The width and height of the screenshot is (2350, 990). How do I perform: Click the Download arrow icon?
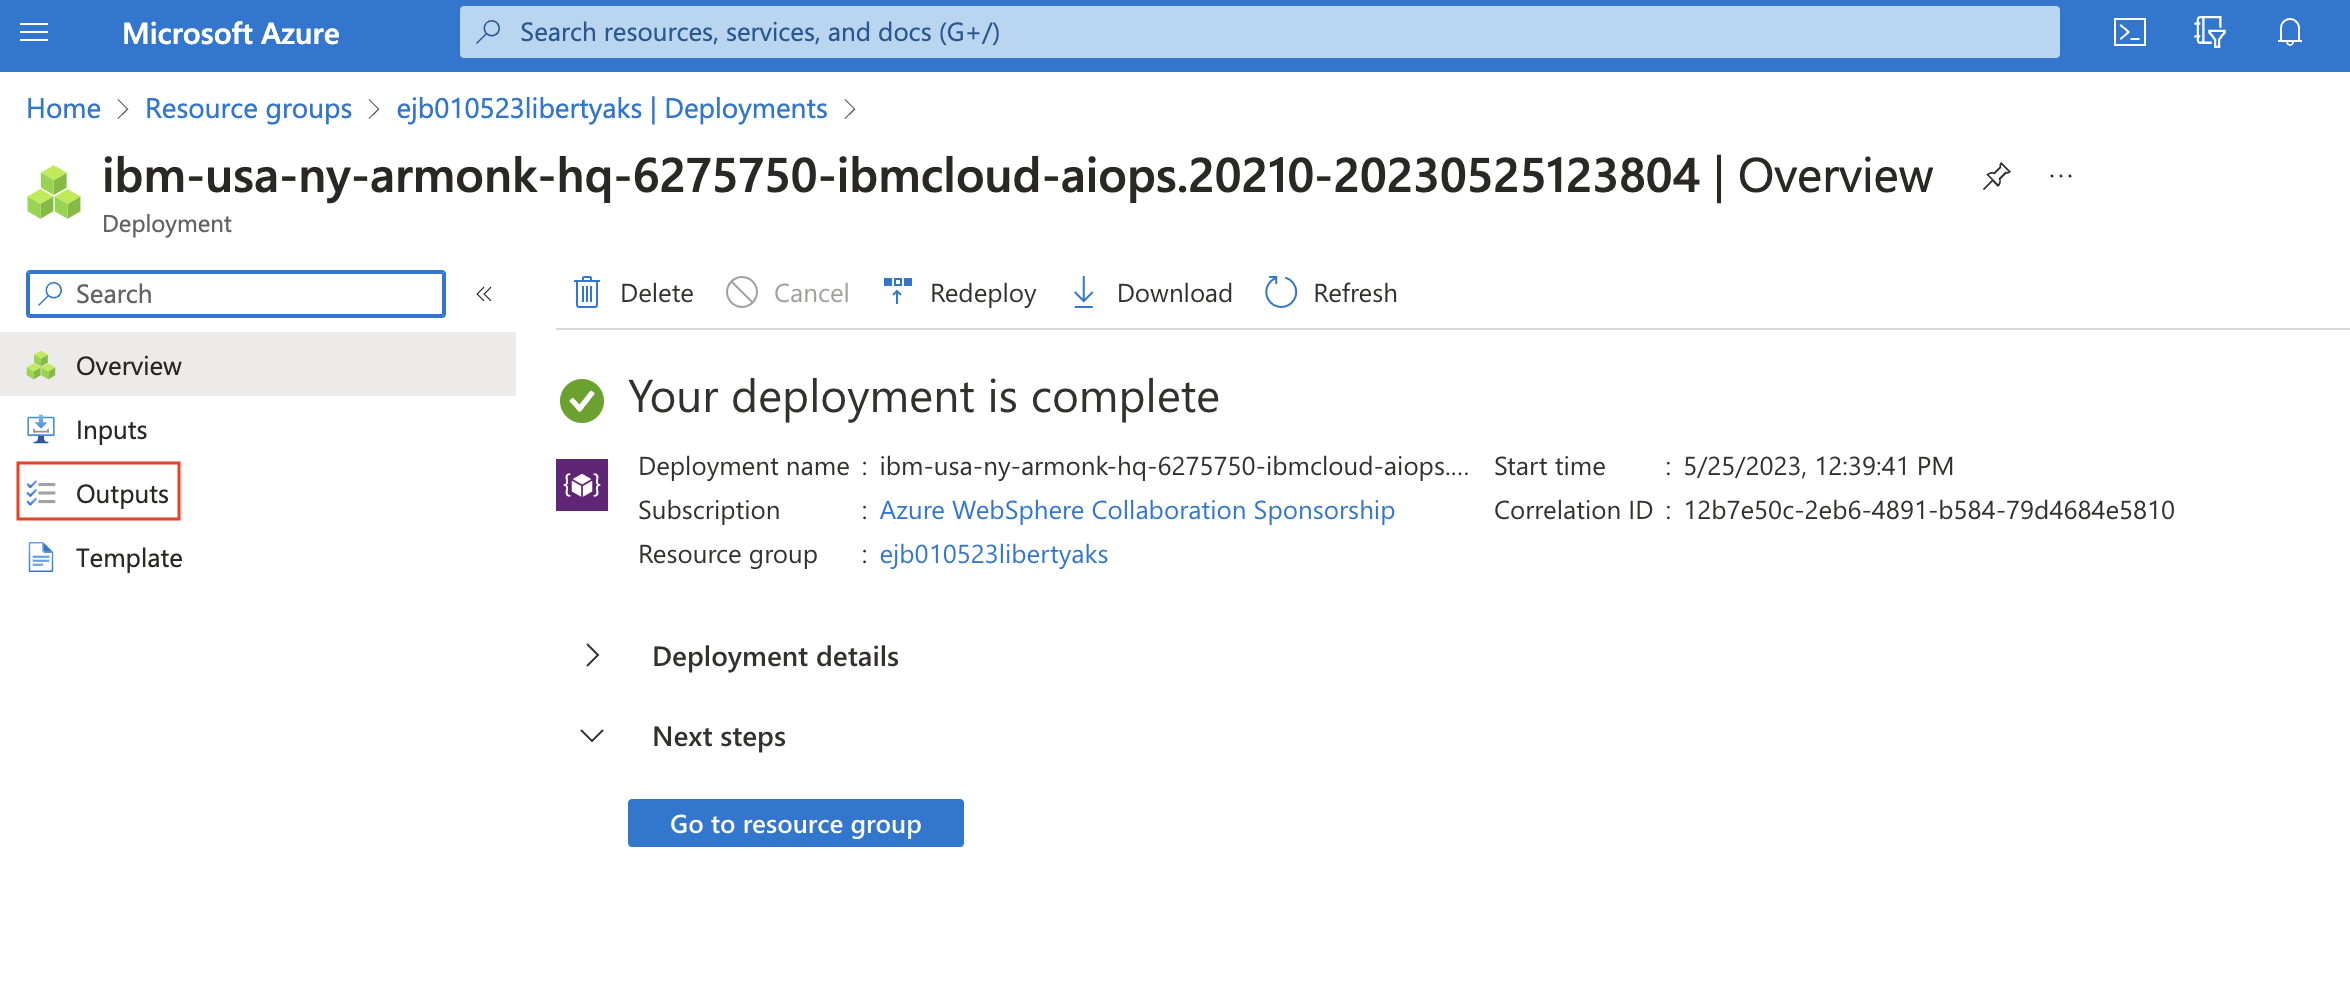pos(1083,292)
